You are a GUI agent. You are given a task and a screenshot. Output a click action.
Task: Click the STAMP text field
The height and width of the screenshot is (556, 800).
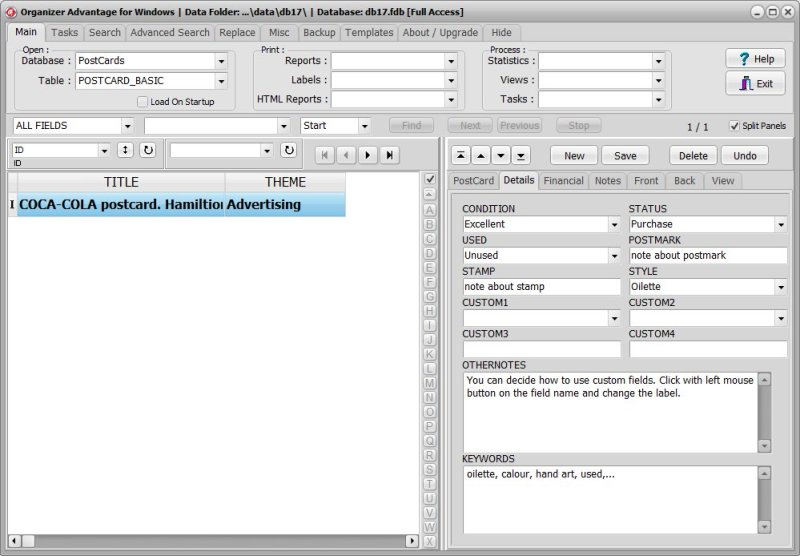click(542, 287)
